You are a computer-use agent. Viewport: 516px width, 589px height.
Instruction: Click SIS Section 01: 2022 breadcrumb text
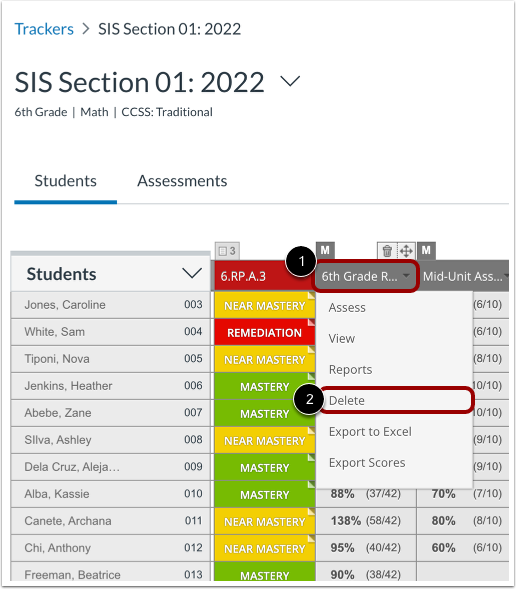point(169,29)
